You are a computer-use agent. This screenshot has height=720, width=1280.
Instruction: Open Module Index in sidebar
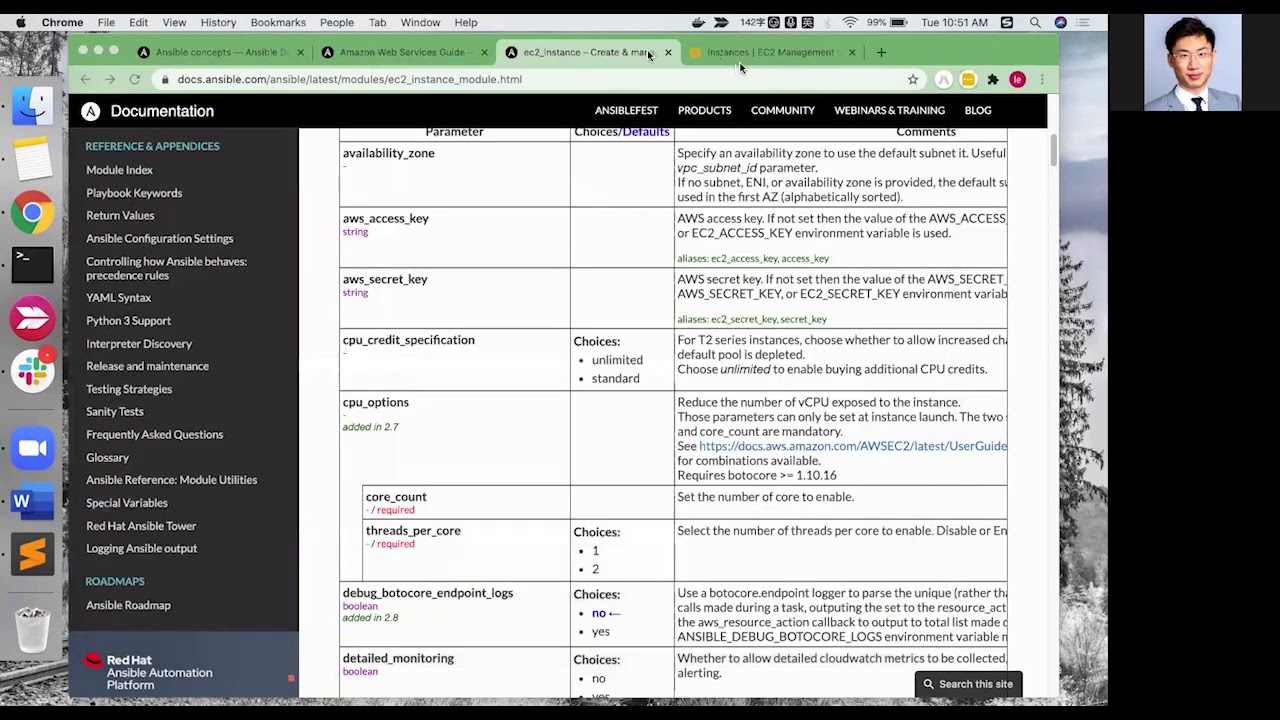click(x=119, y=170)
